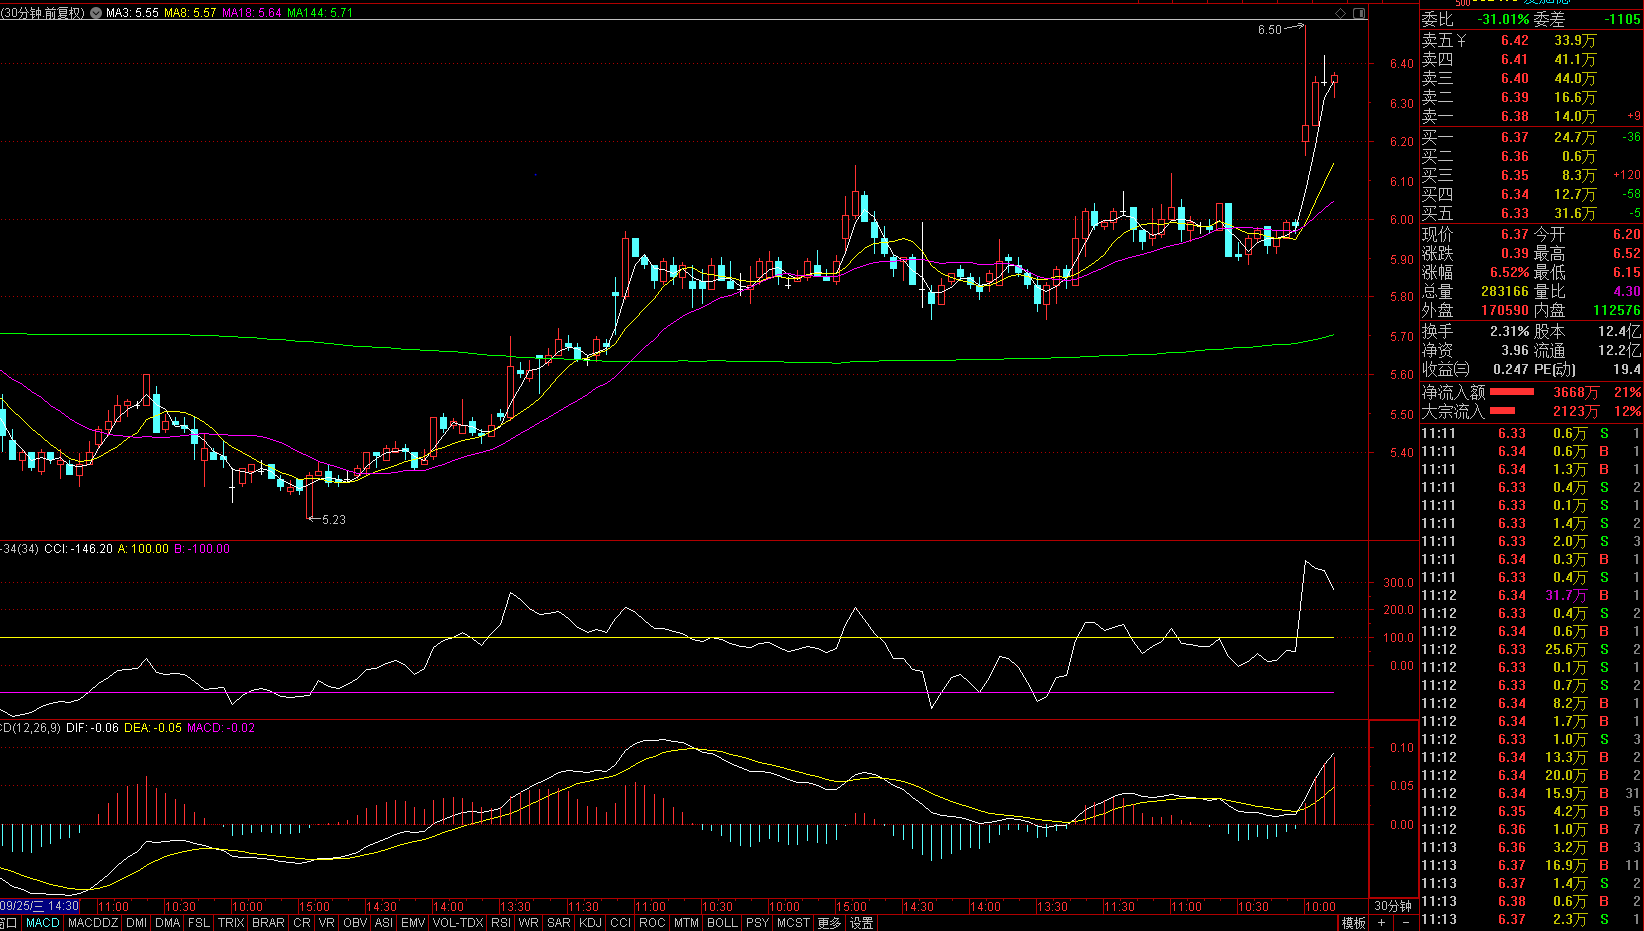Select the PSY indicator tab
The image size is (1644, 931).
[758, 923]
